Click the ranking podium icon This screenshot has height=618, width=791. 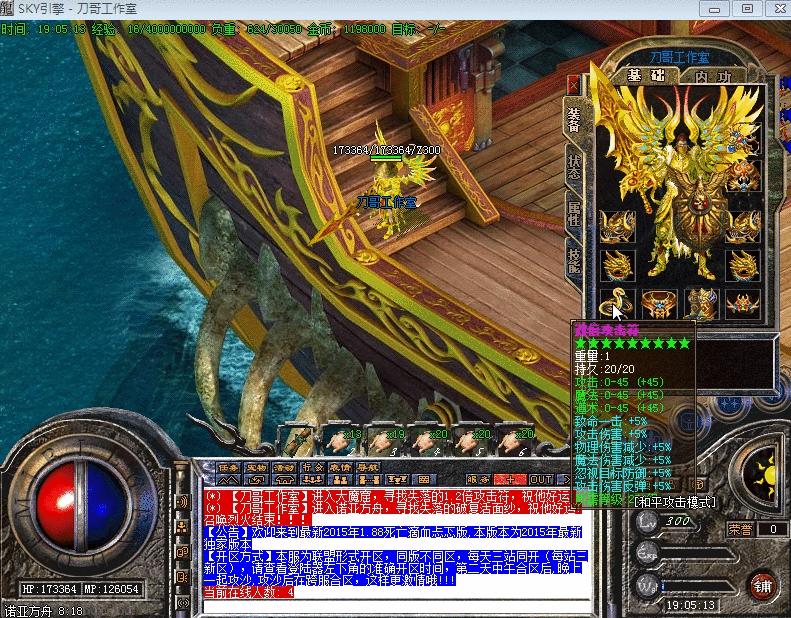click(397, 480)
